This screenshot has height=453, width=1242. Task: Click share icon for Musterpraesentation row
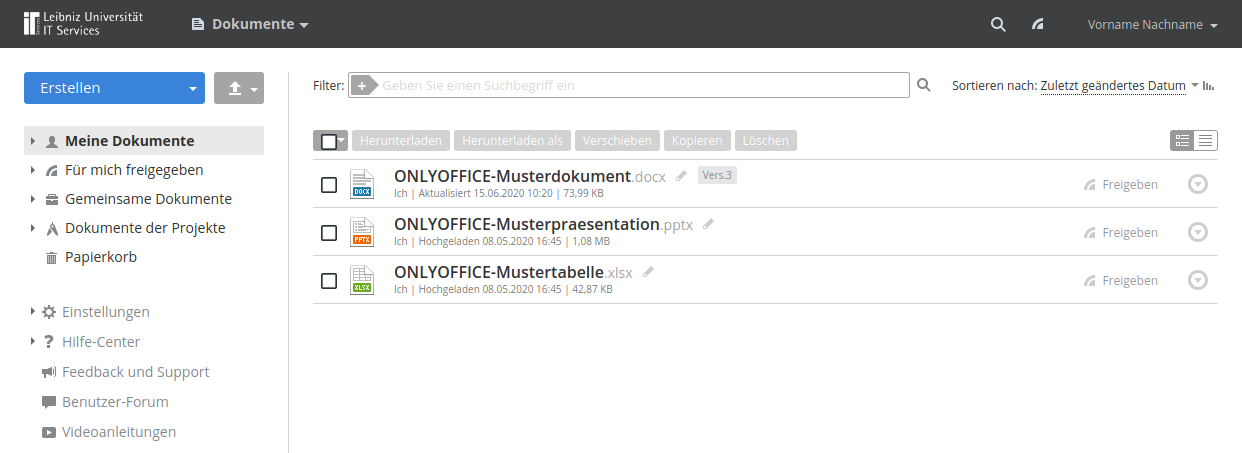[x=1089, y=233]
